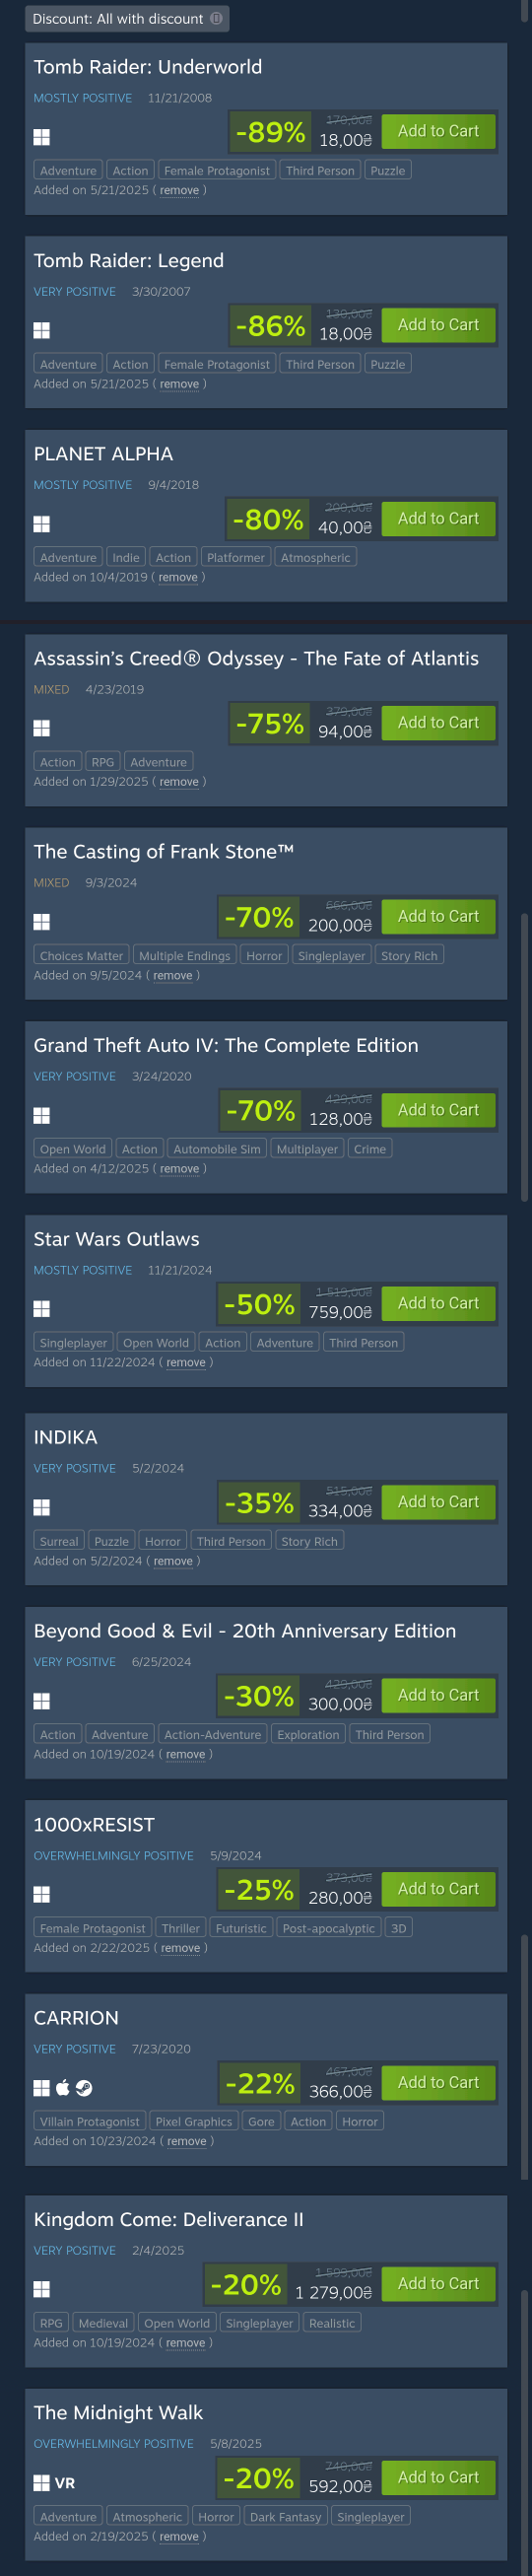Image resolution: width=532 pixels, height=2576 pixels.
Task: Click the 'Open World' tag on Star Wars Outlaws
Action: [x=156, y=1342]
